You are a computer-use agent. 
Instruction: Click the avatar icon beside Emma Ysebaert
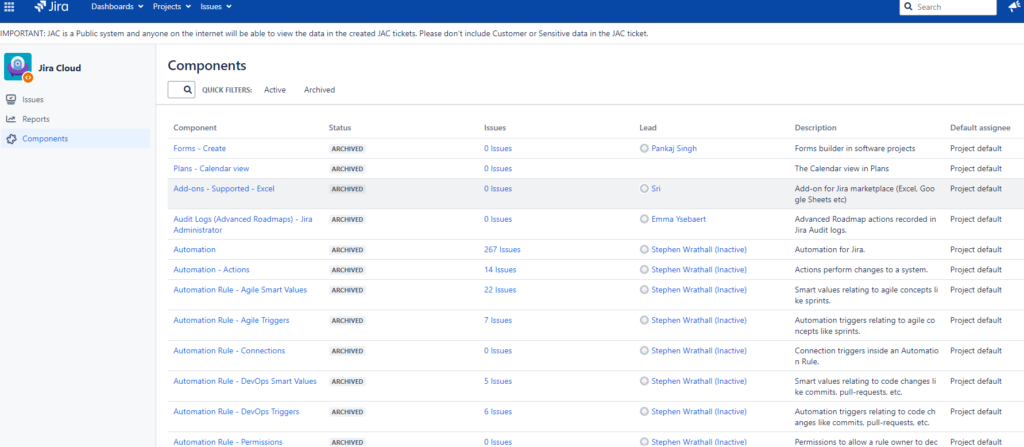click(x=645, y=219)
